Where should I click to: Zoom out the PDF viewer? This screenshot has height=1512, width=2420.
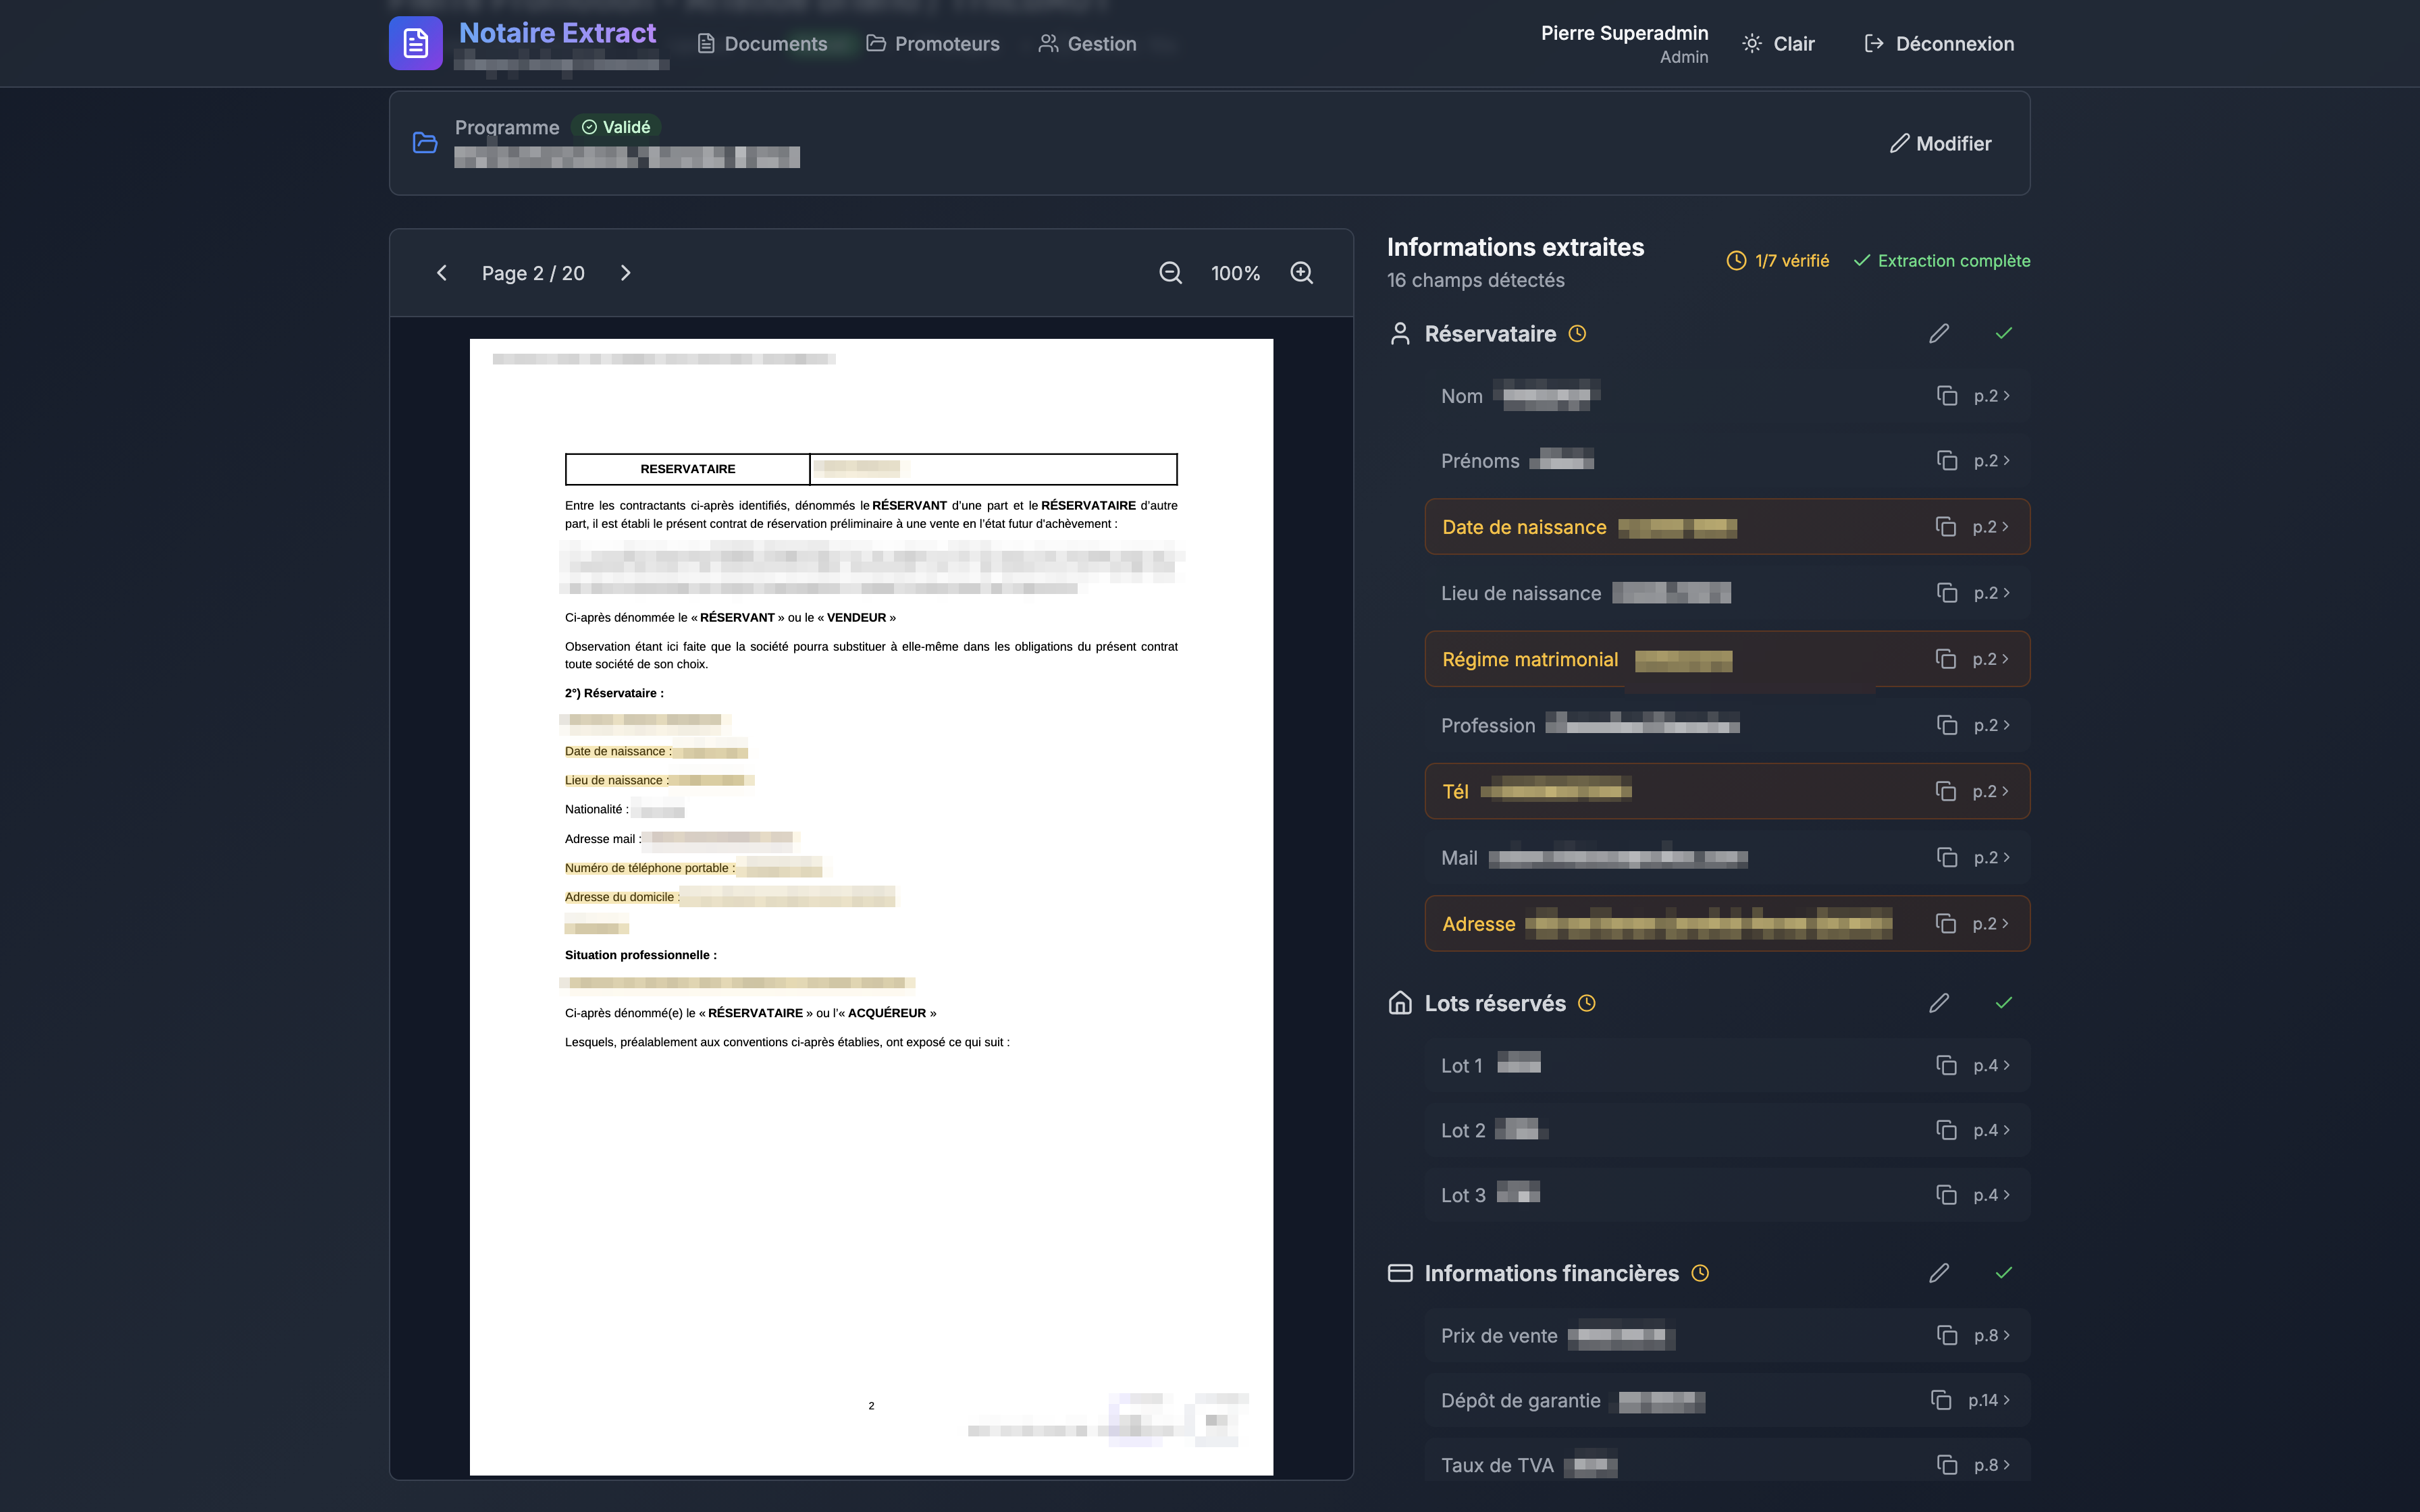1170,273
